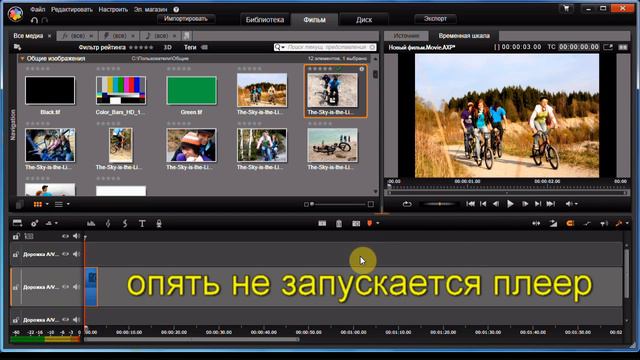Click the Экспорт button
Image resolution: width=640 pixels, height=360 pixels.
[435, 19]
